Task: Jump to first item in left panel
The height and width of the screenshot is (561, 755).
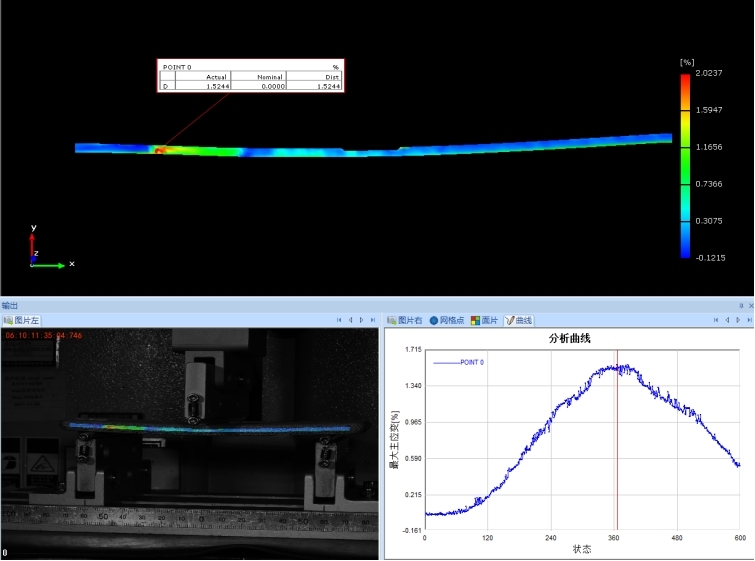Action: (x=339, y=320)
